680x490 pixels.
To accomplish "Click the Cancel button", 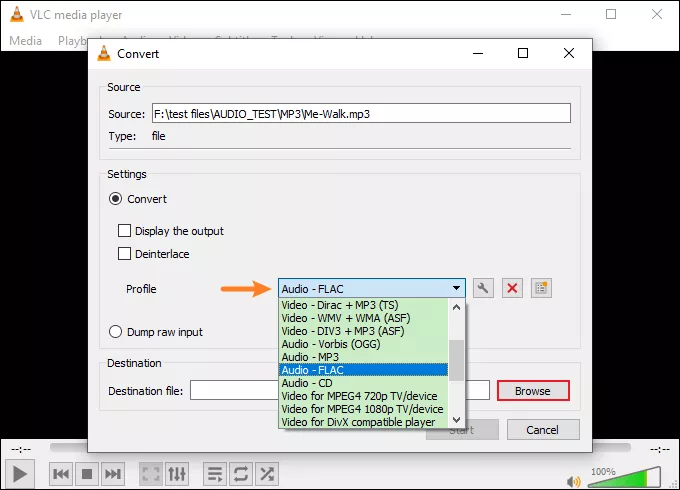I will click(543, 430).
